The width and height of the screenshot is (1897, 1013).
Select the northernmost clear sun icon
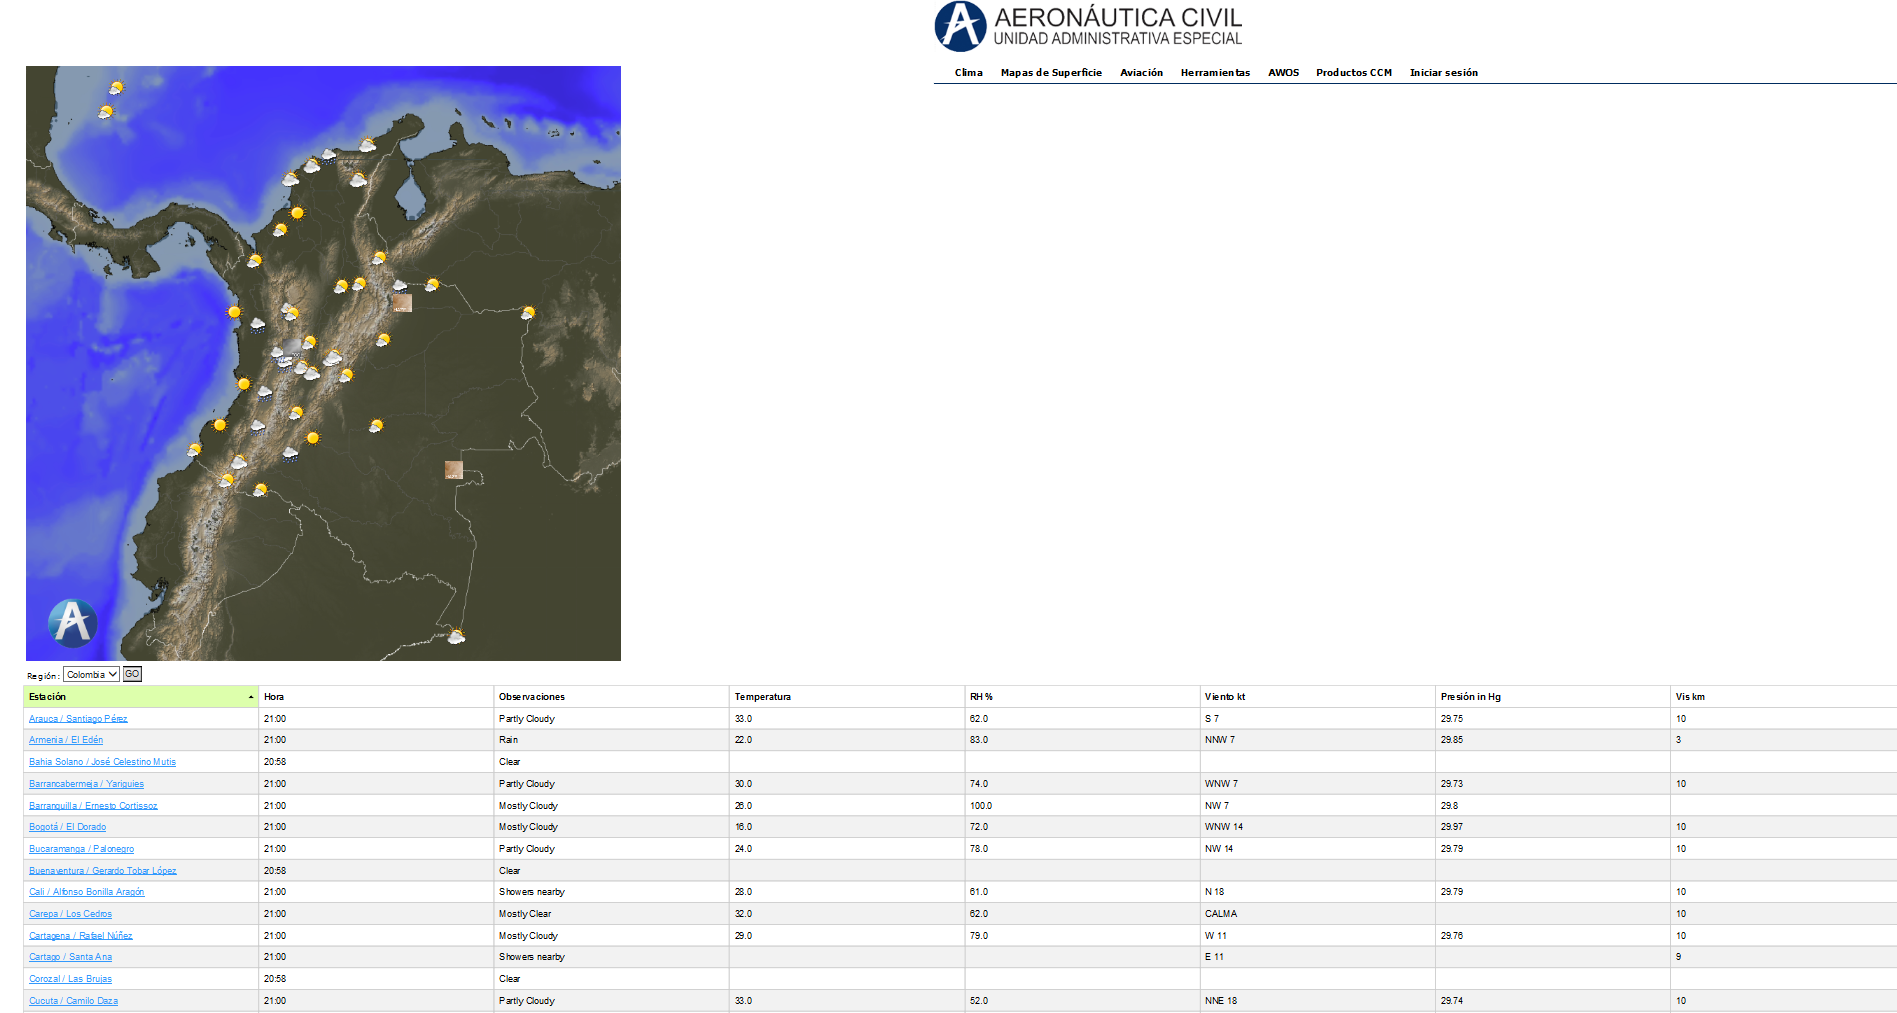[297, 213]
